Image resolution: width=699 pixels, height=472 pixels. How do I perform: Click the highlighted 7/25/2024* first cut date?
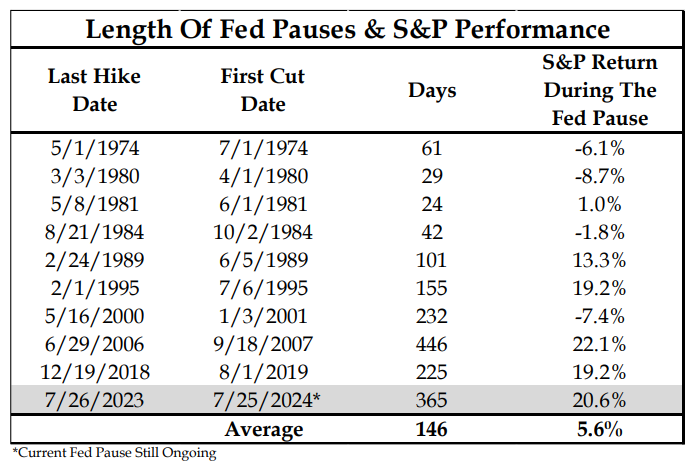[x=264, y=401]
